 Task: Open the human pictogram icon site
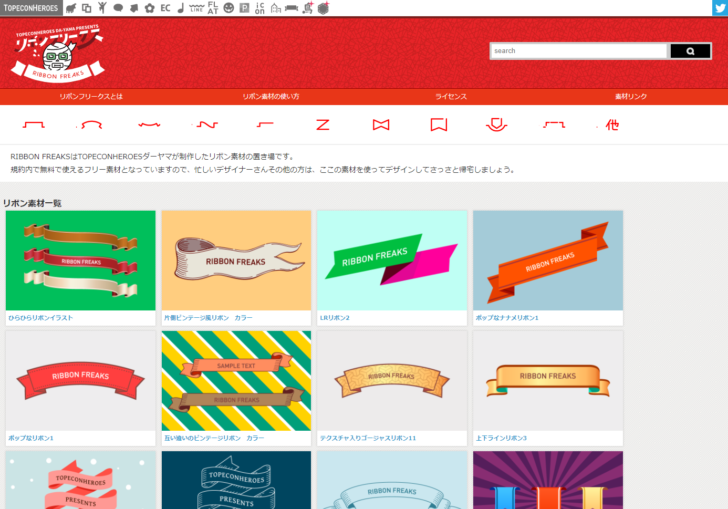[102, 8]
